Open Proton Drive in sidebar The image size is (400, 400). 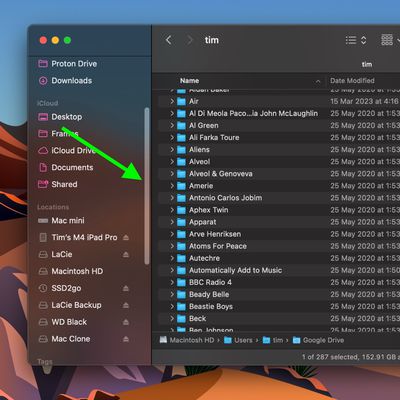pos(68,64)
